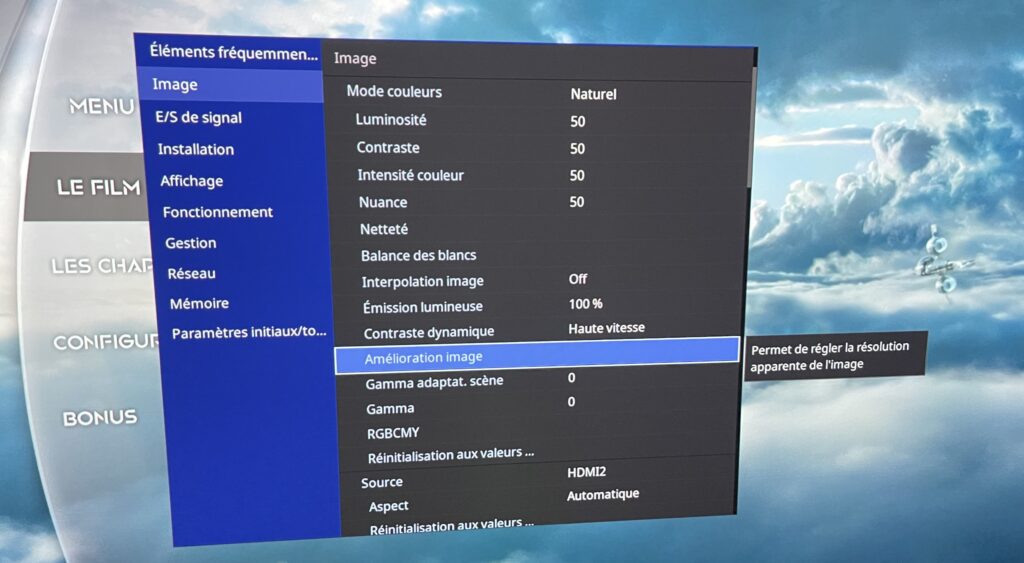1024x563 pixels.
Task: Toggle the Interpolation image Off value
Action: pos(577,279)
